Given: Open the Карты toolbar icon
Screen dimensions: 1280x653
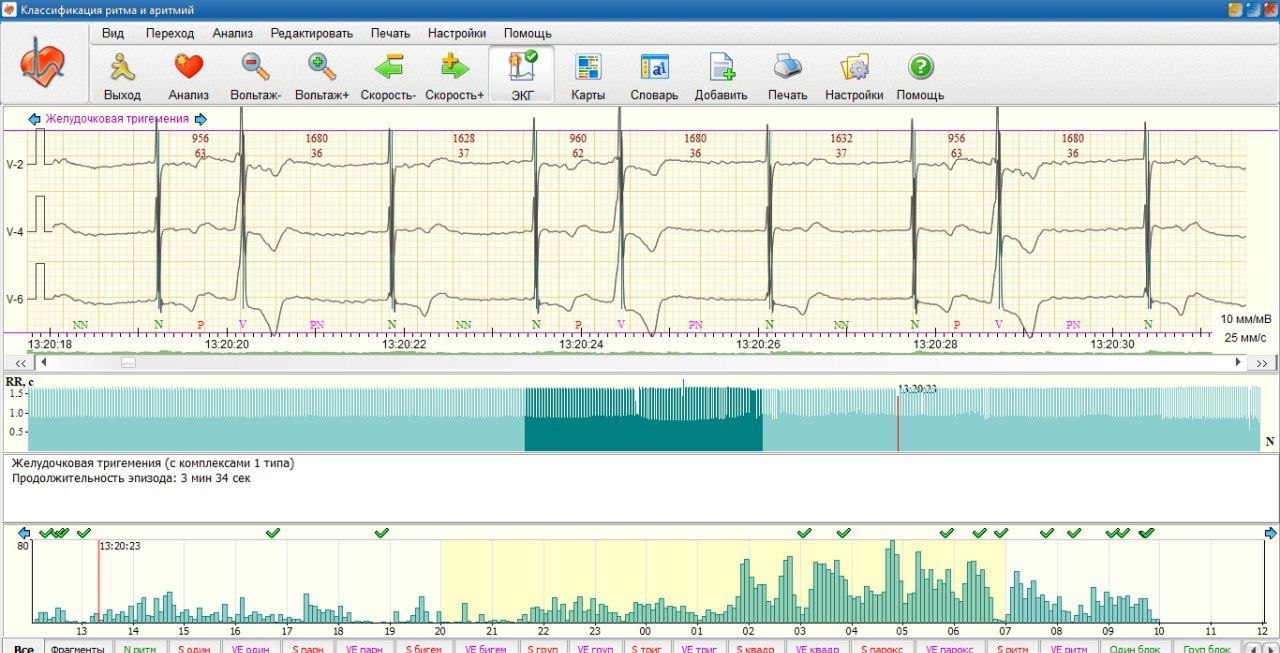Looking at the screenshot, I should (588, 69).
